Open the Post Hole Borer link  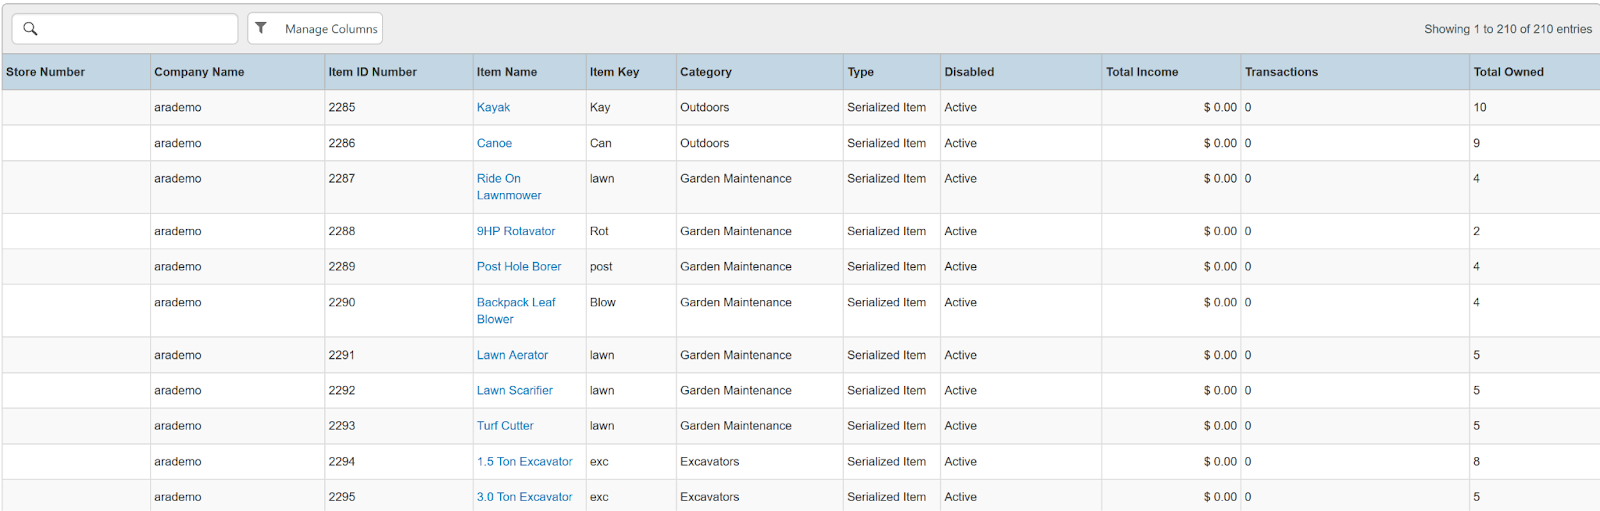(518, 267)
